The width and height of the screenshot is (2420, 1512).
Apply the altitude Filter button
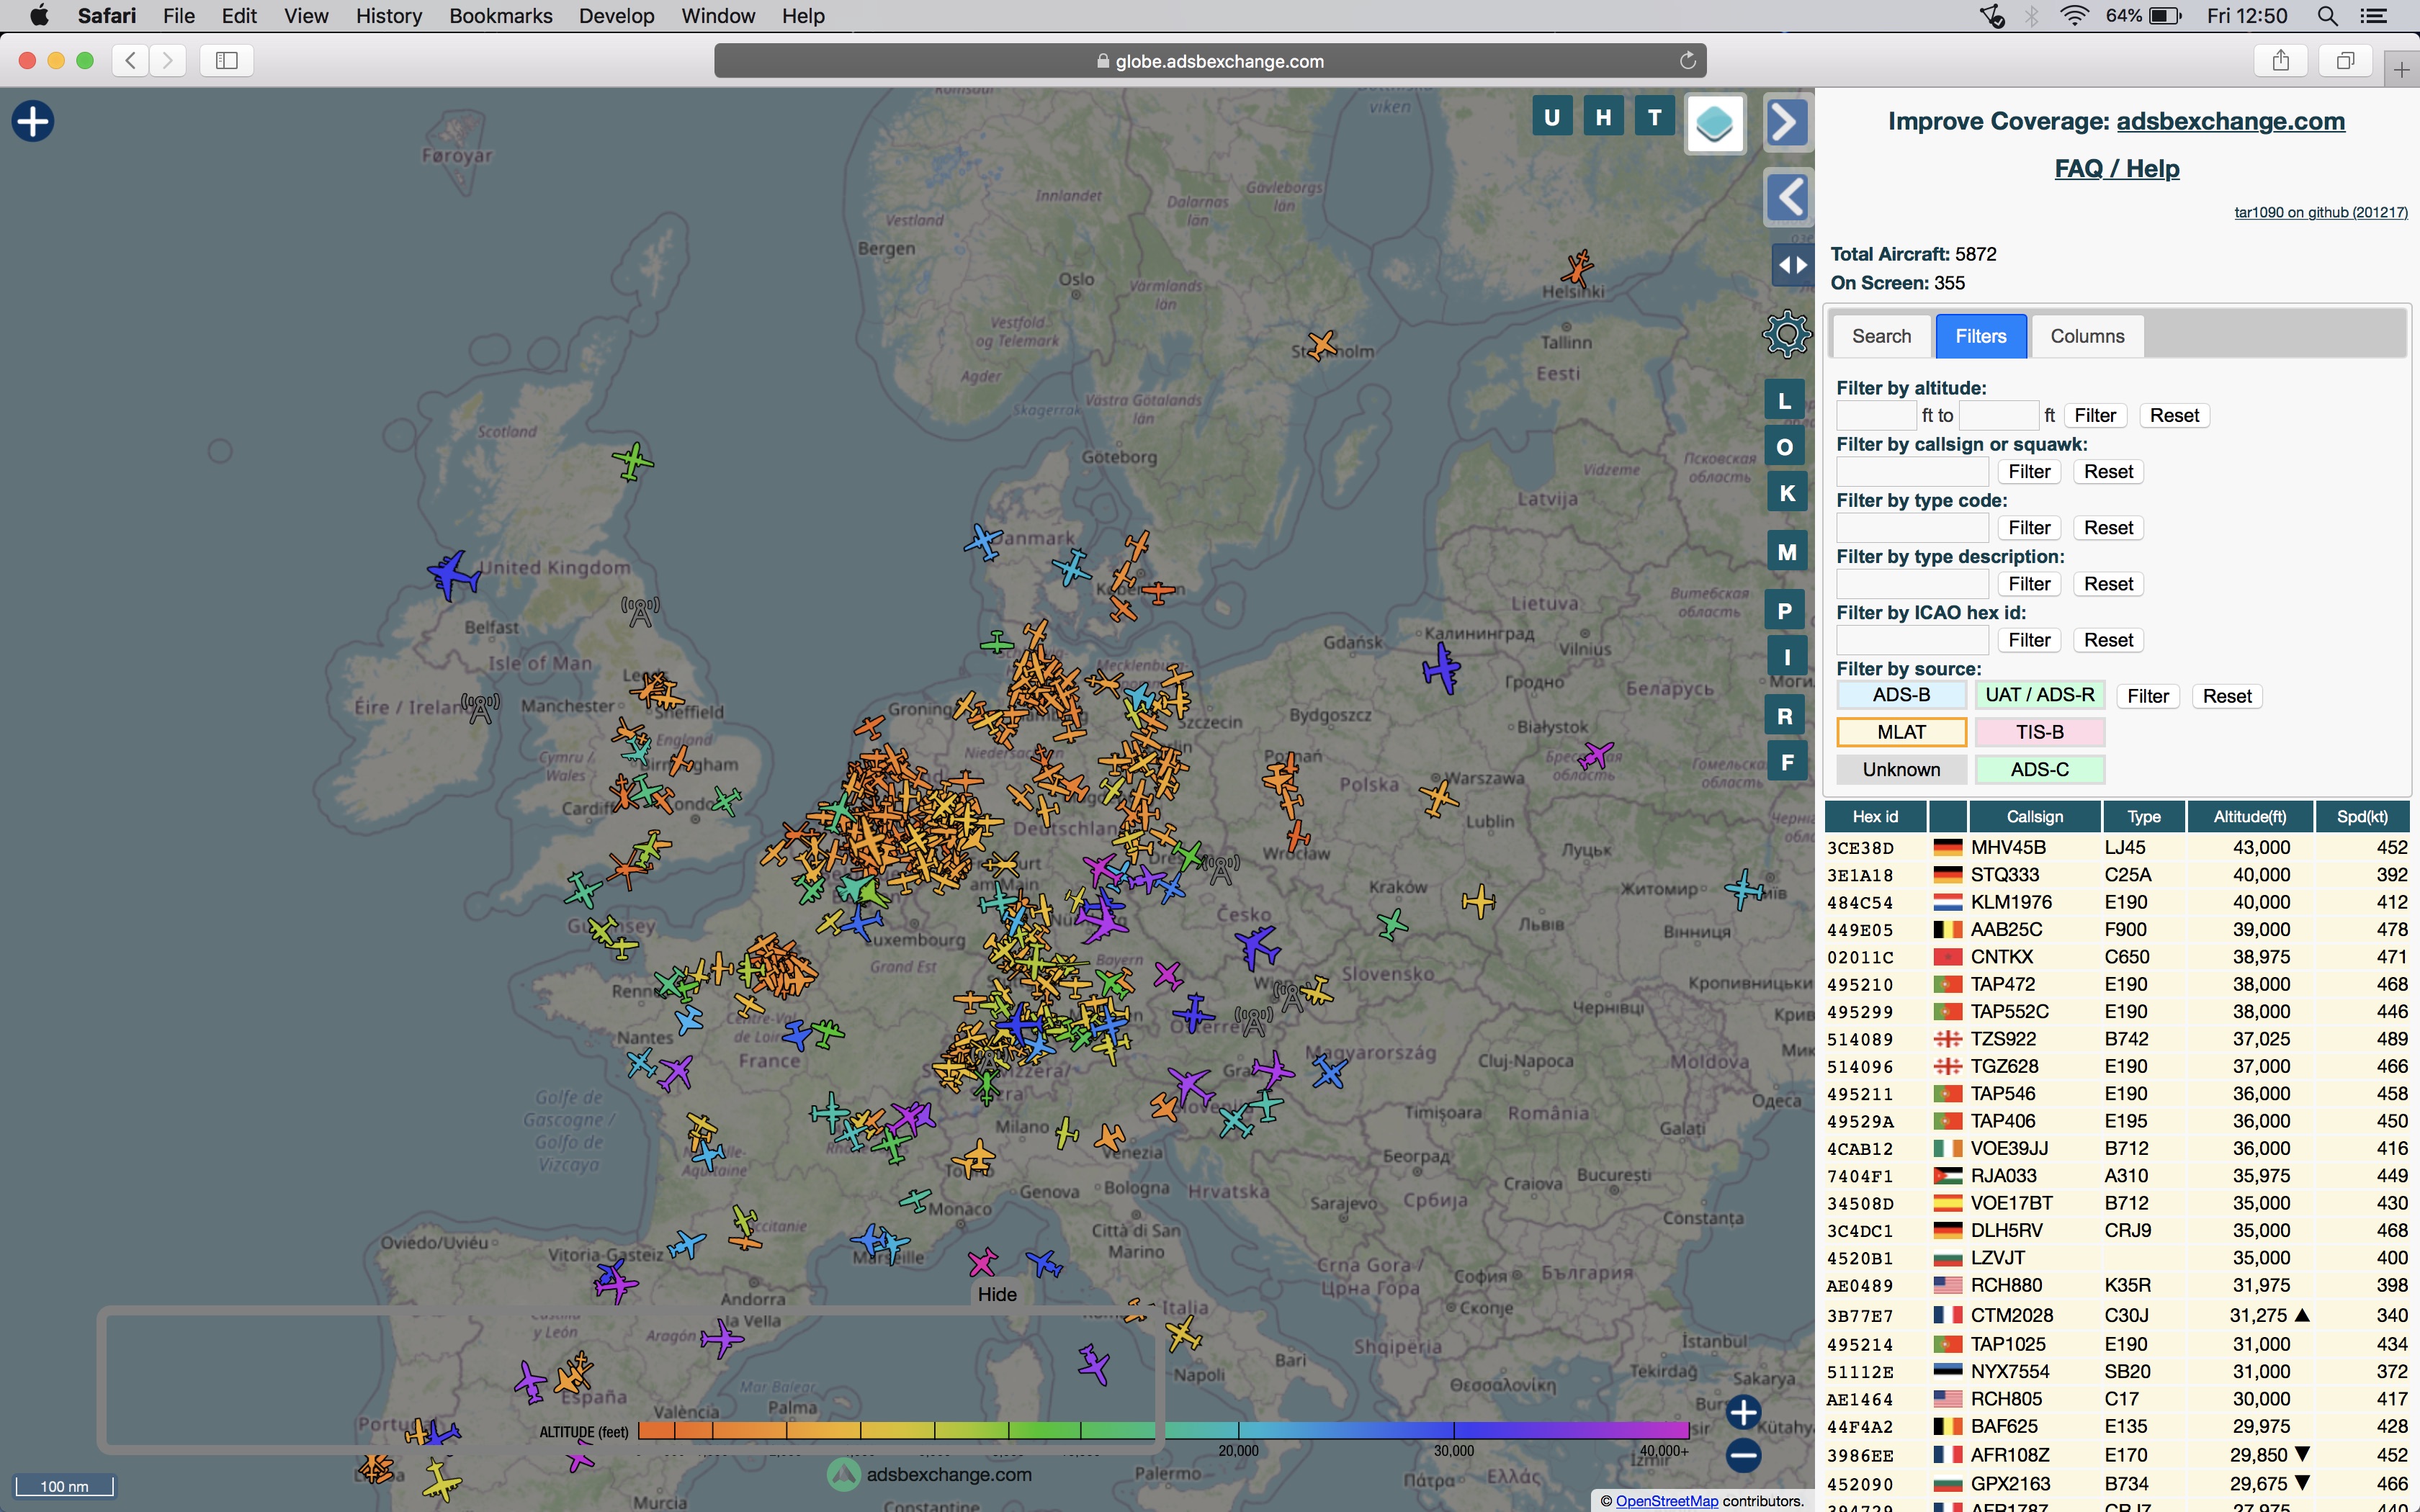tap(2095, 415)
